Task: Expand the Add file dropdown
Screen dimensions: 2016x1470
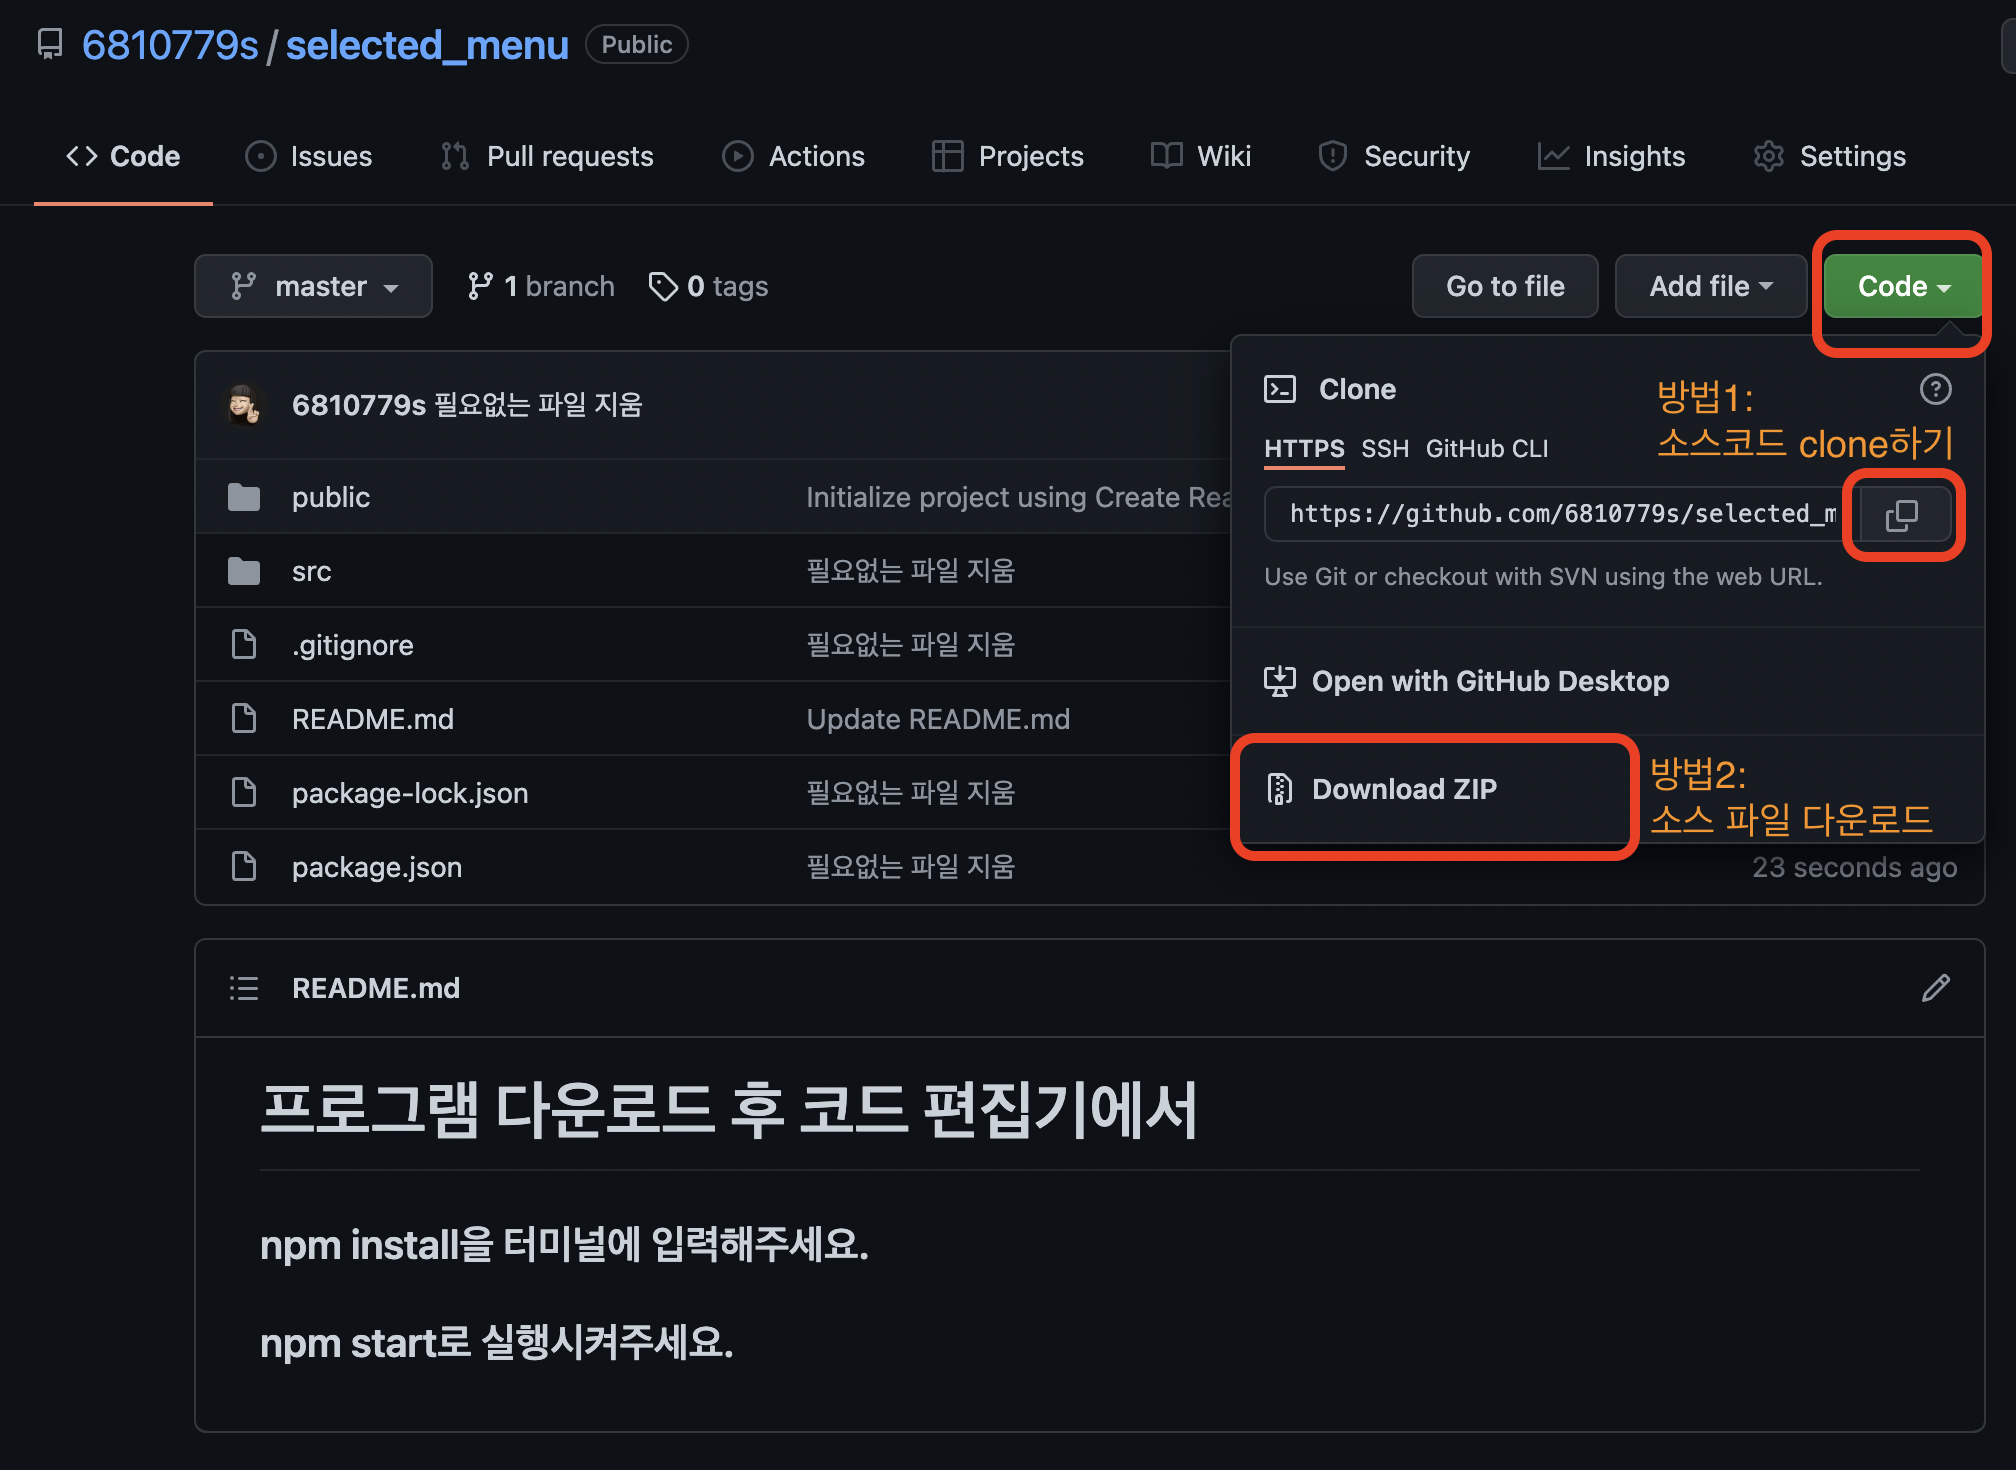Action: [1710, 286]
